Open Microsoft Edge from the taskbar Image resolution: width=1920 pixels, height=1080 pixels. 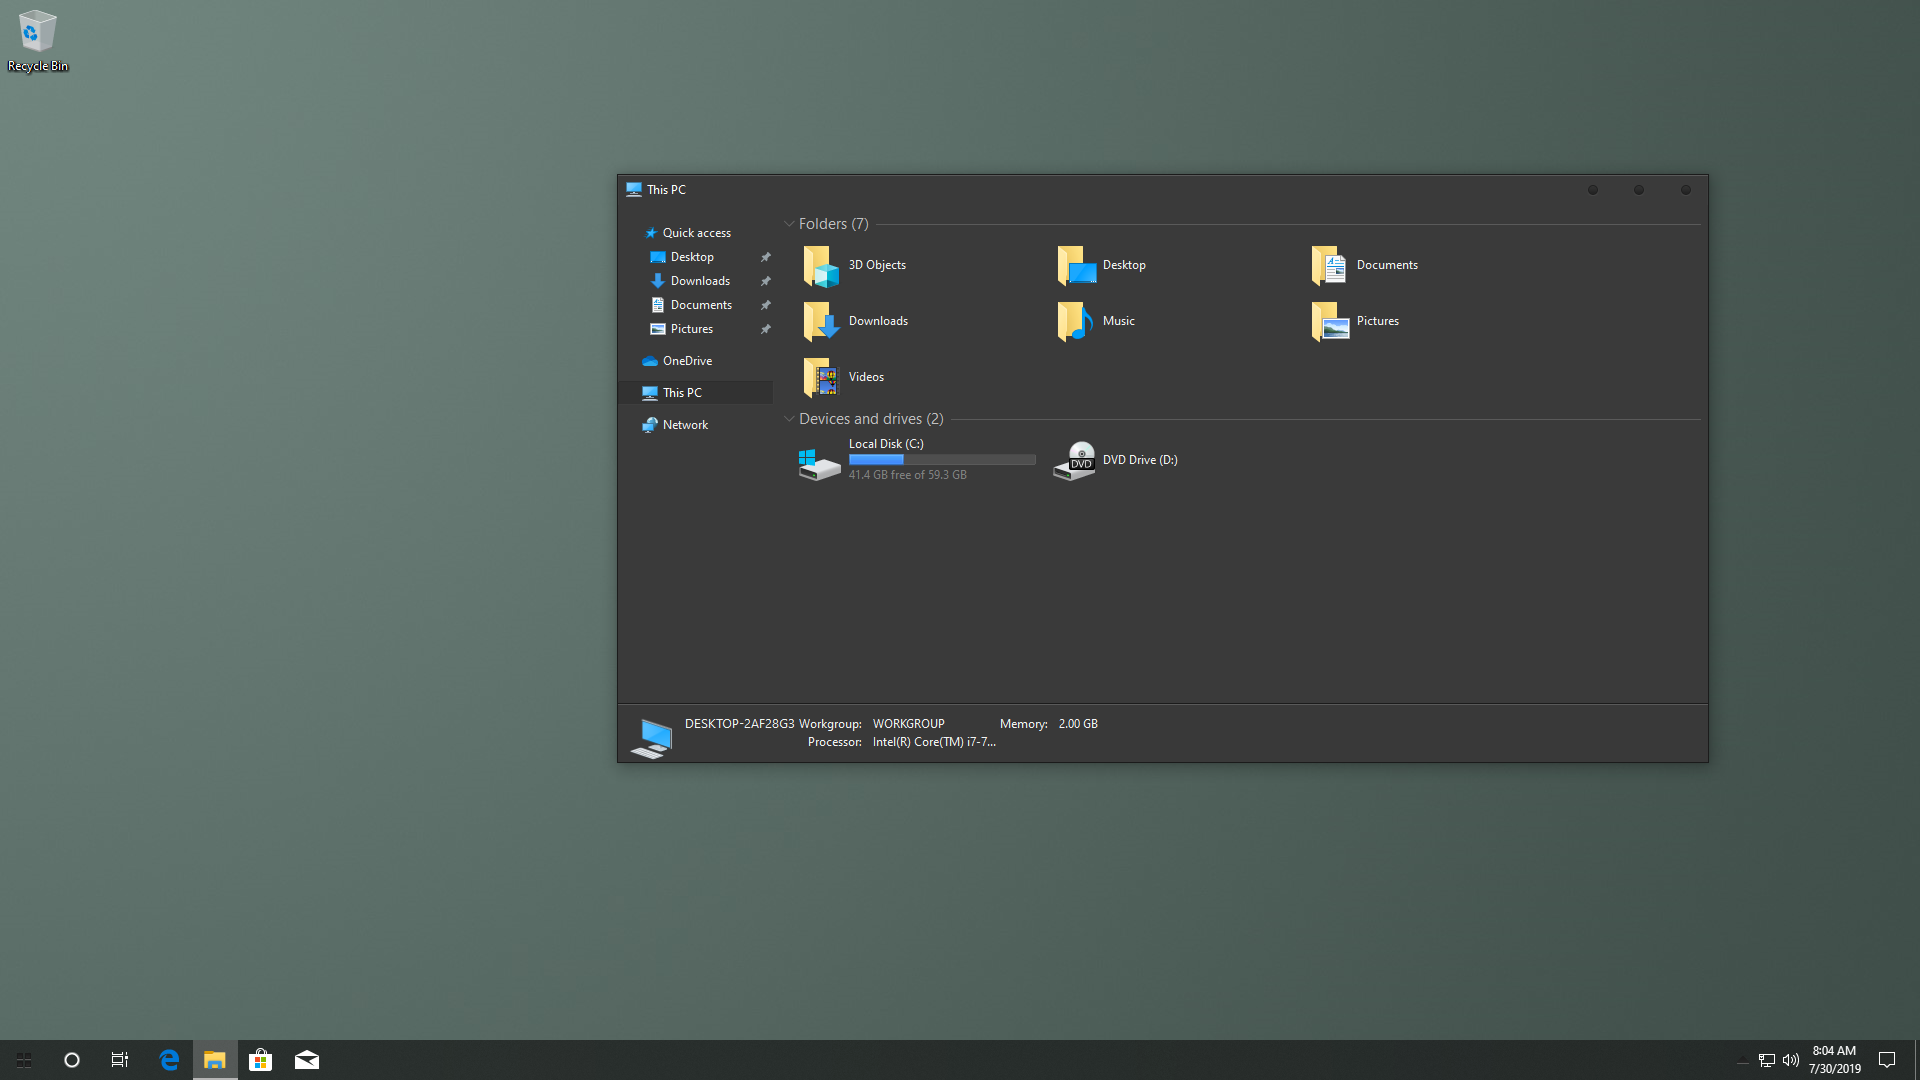point(169,1060)
